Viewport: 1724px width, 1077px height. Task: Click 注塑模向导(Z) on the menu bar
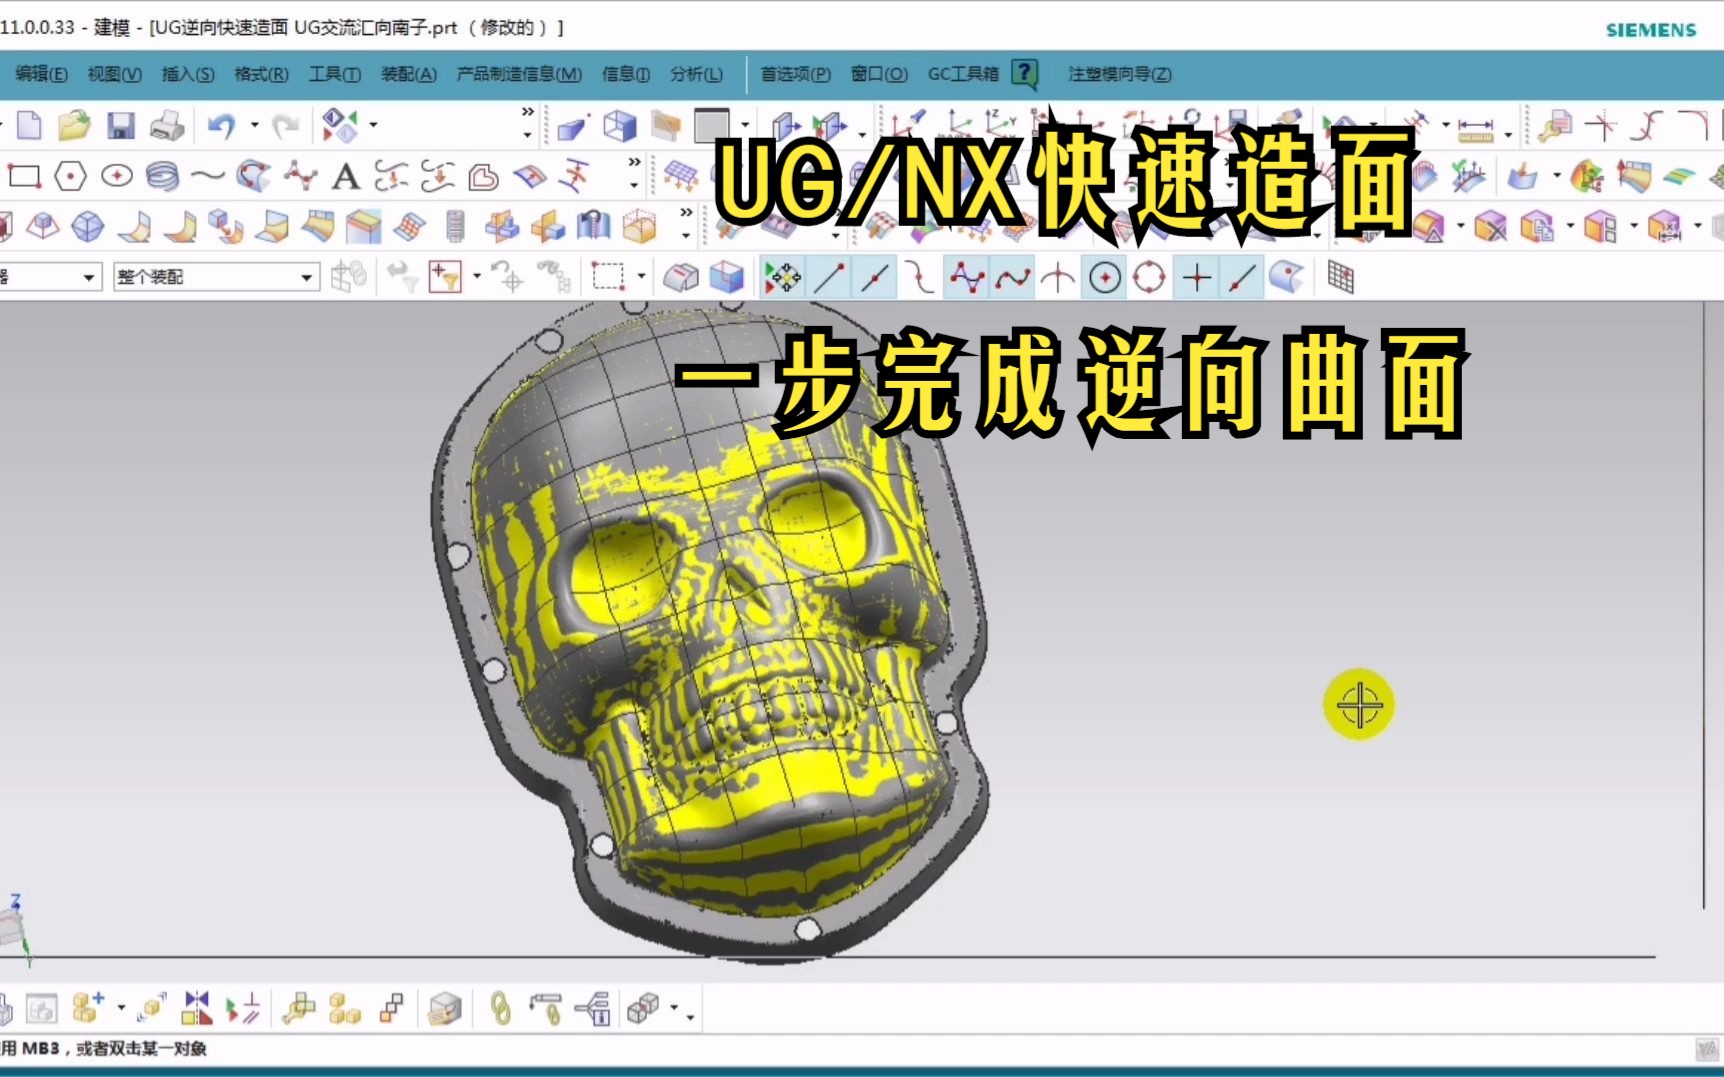pos(1117,74)
